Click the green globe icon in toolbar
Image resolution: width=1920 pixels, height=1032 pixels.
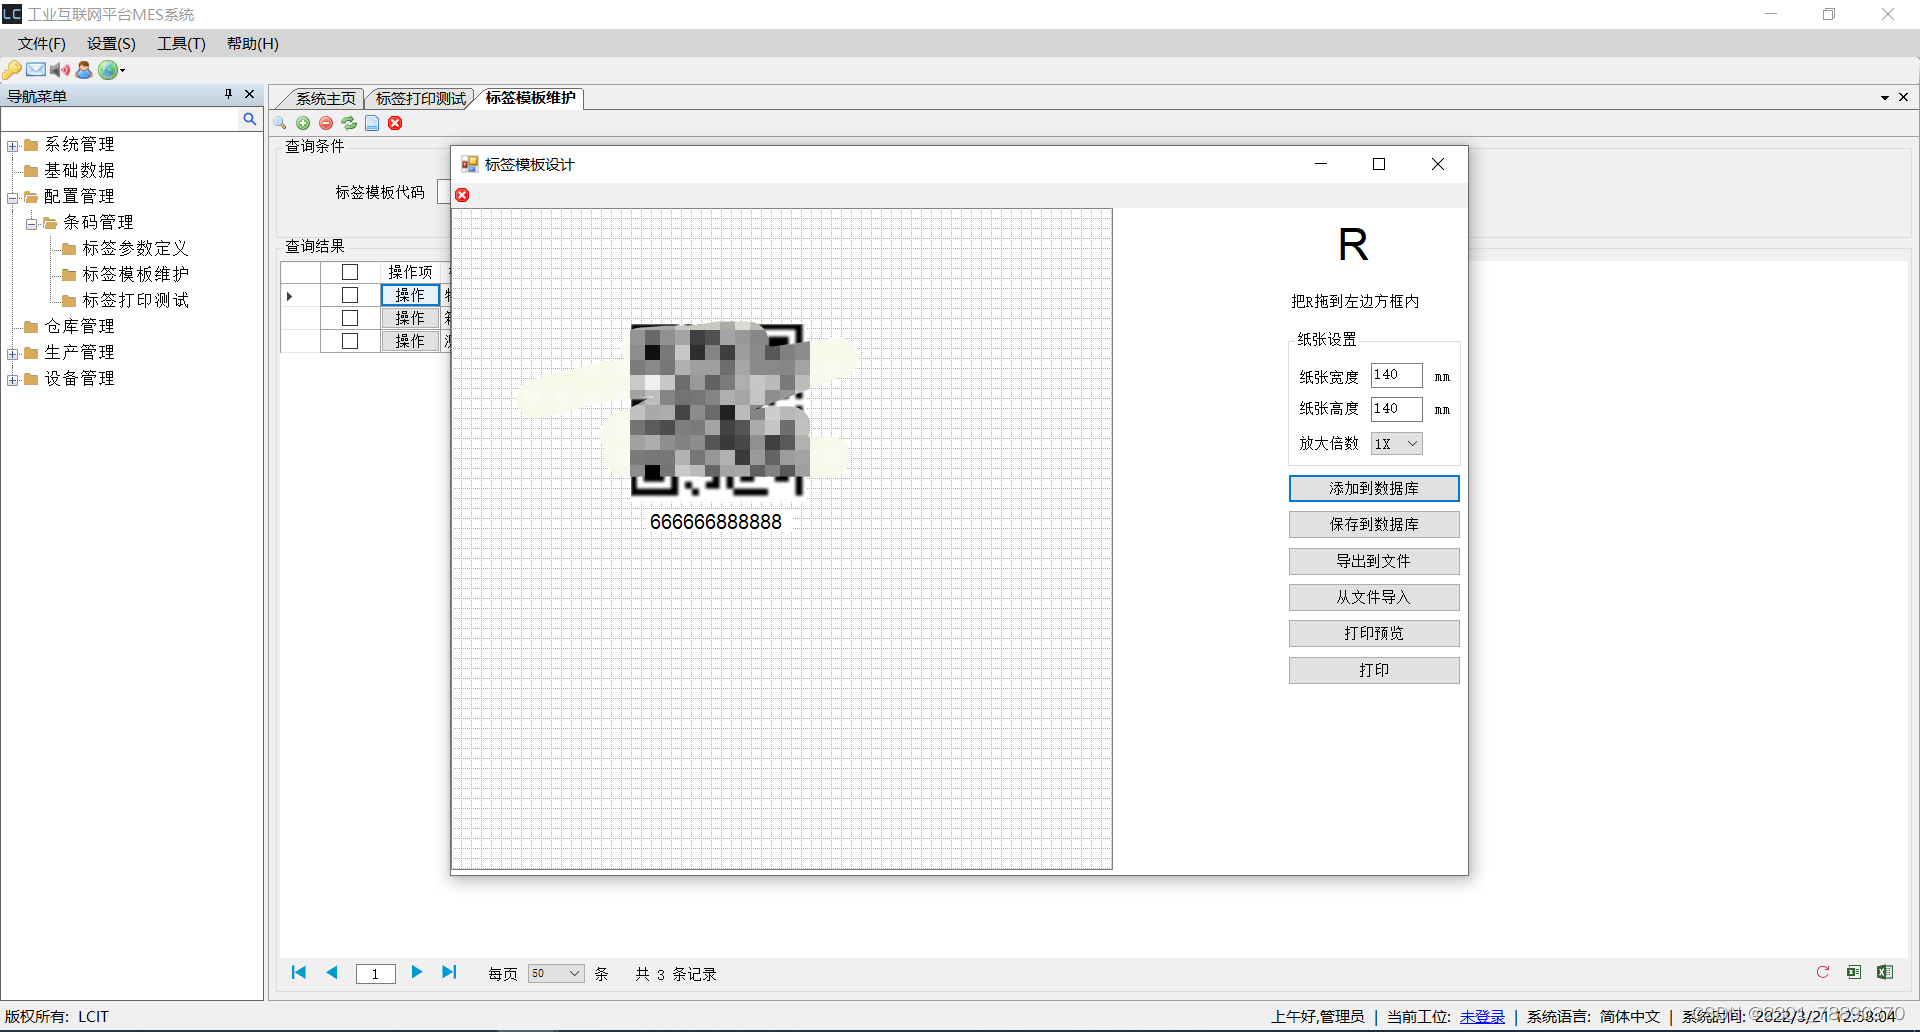click(107, 70)
